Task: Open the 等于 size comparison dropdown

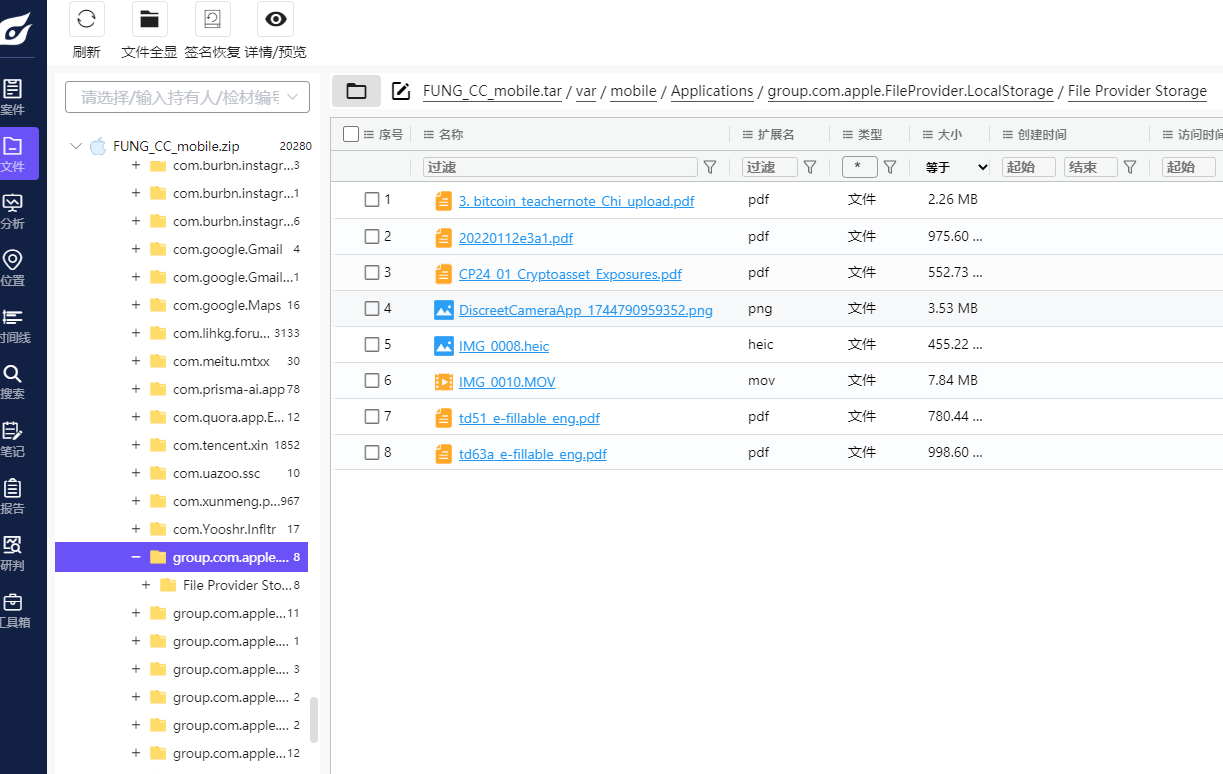Action: 956,167
